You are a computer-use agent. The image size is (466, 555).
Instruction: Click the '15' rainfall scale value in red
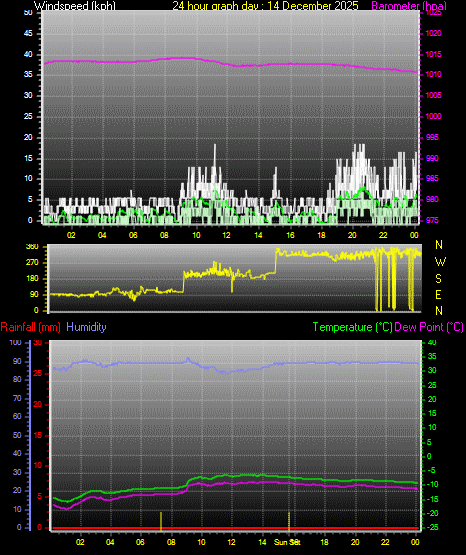(x=38, y=435)
